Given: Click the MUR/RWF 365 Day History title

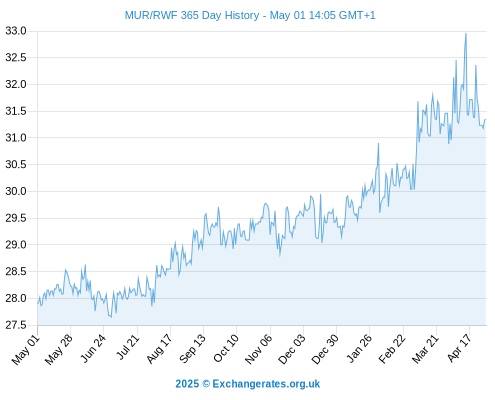Looking at the screenshot, I should tap(250, 15).
